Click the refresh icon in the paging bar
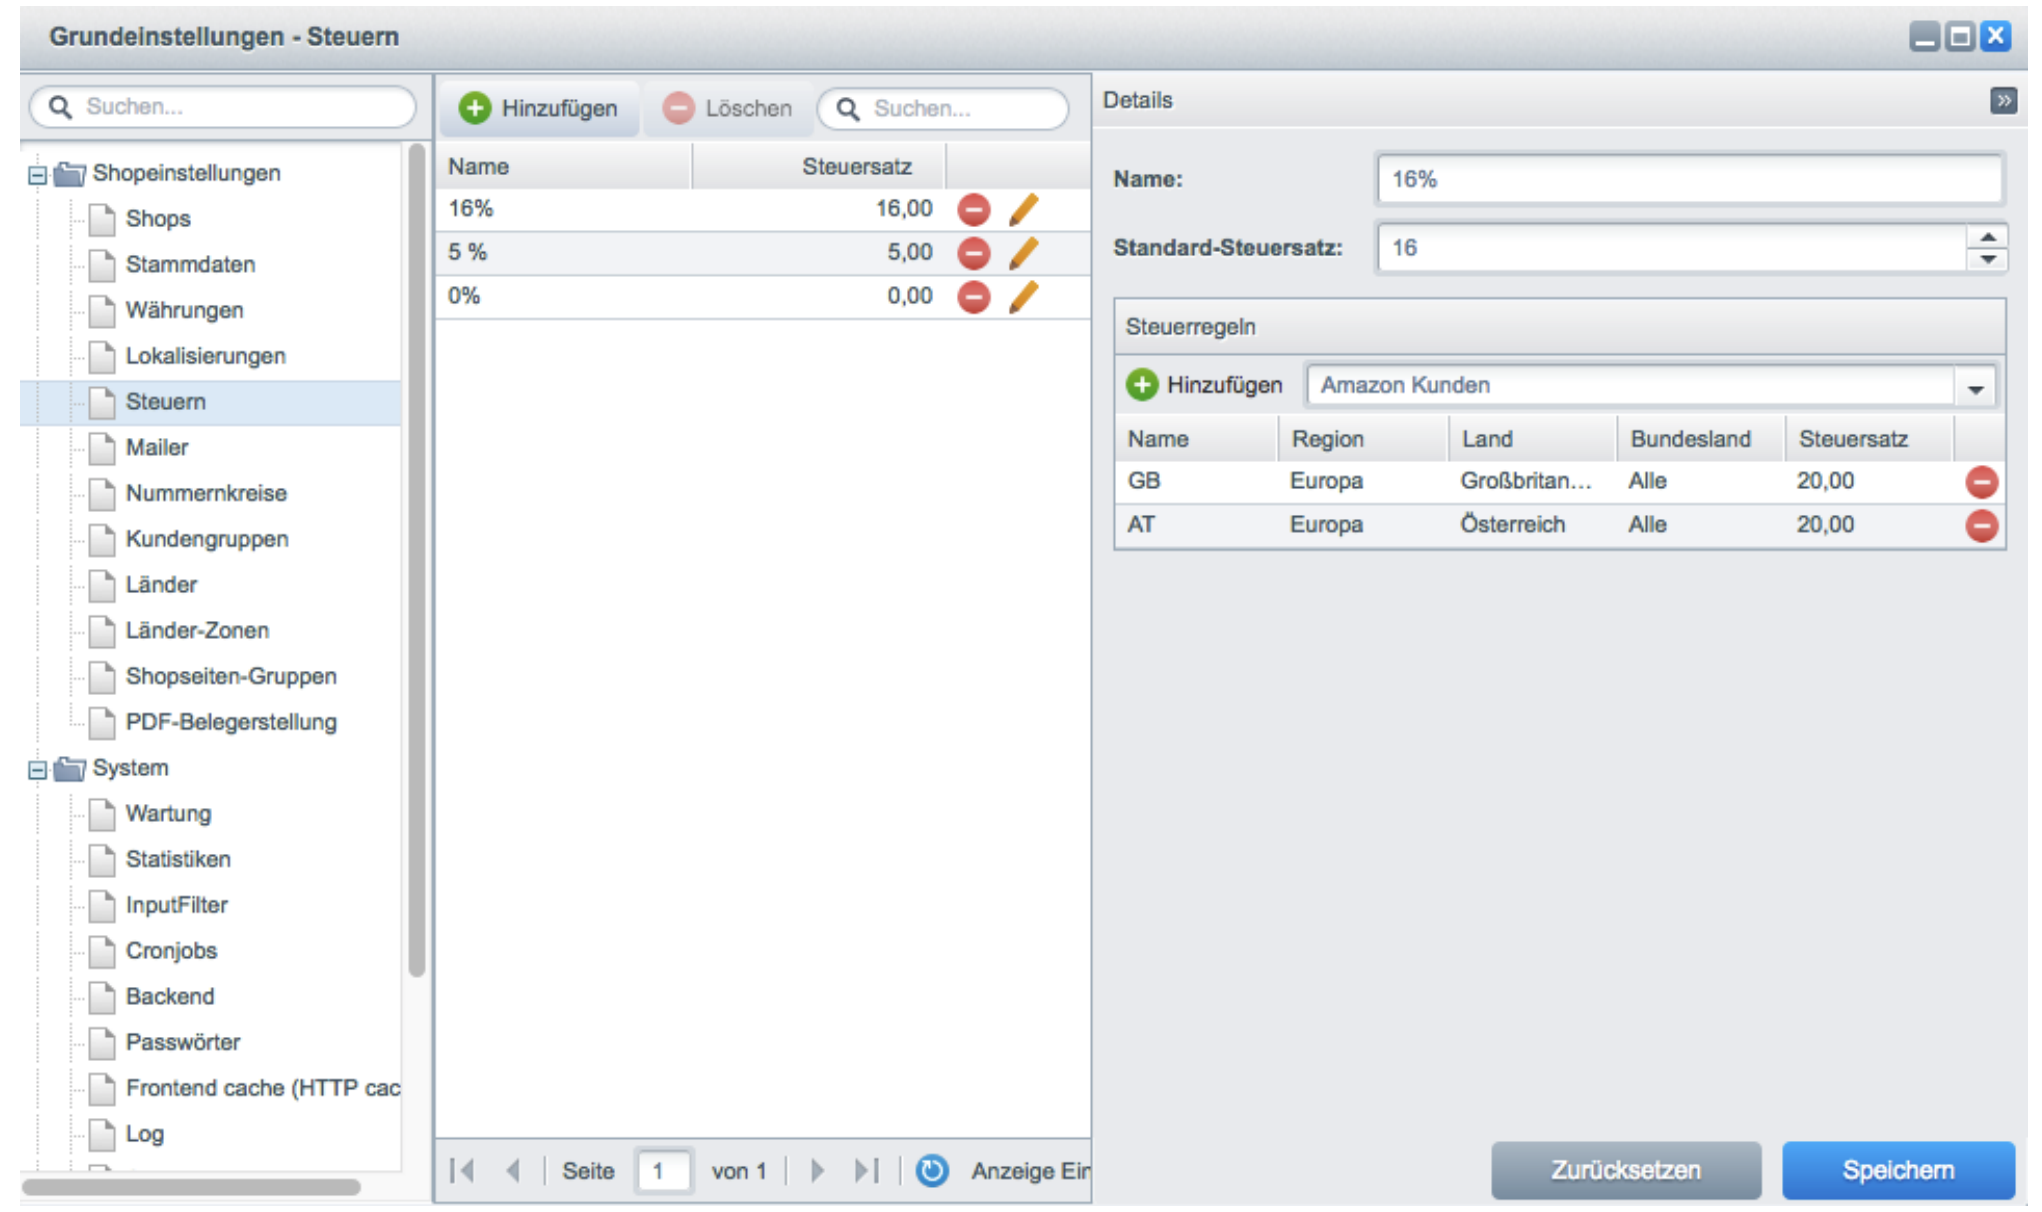This screenshot has height=1212, width=2042. tap(932, 1170)
